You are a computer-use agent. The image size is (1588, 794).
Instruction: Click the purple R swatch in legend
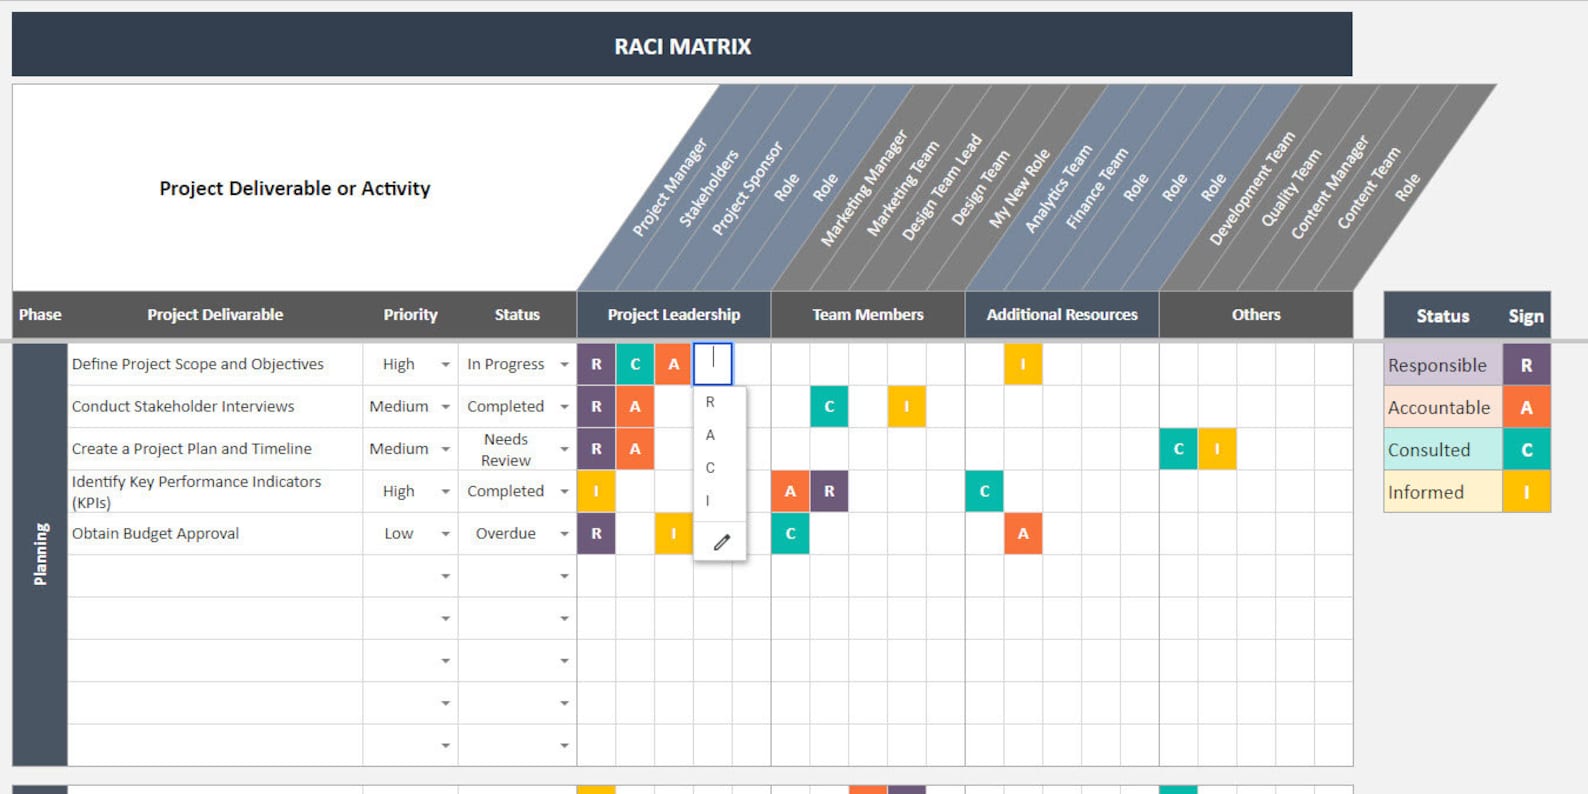pyautogui.click(x=1526, y=365)
